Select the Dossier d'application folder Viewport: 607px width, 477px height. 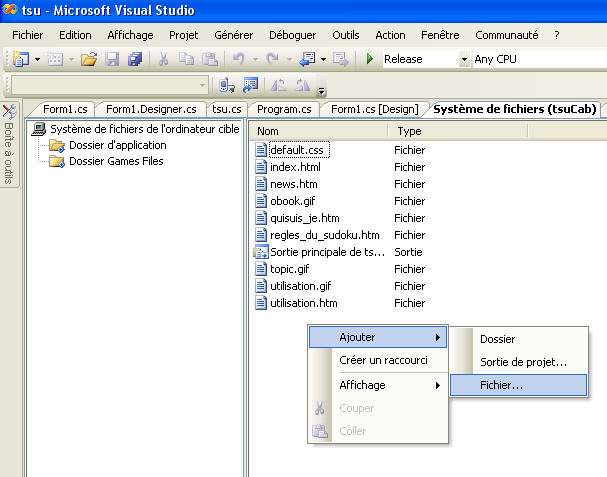click(x=118, y=145)
